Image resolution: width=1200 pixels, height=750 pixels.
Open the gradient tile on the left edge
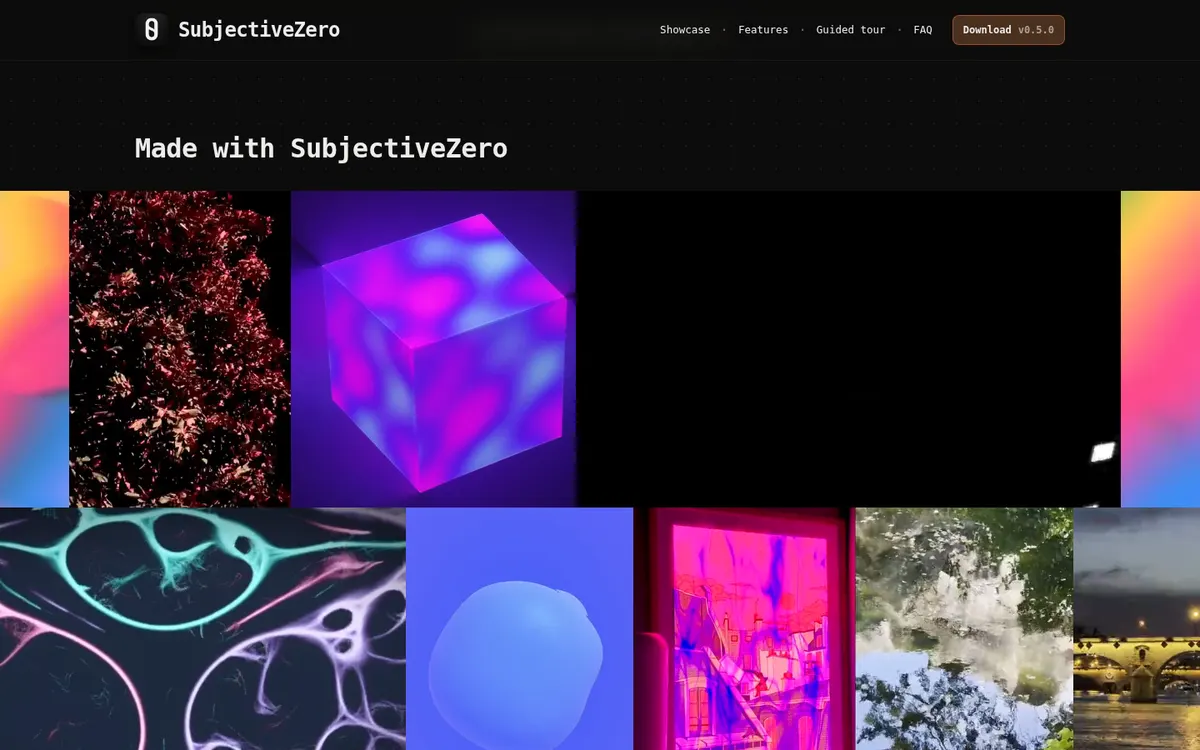(x=34, y=349)
